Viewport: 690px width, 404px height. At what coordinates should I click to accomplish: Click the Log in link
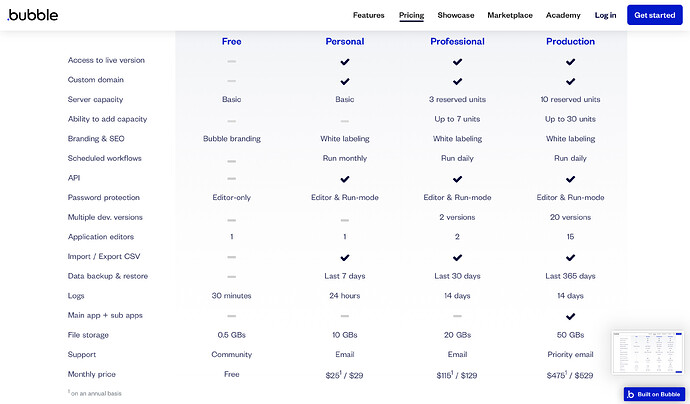[605, 15]
